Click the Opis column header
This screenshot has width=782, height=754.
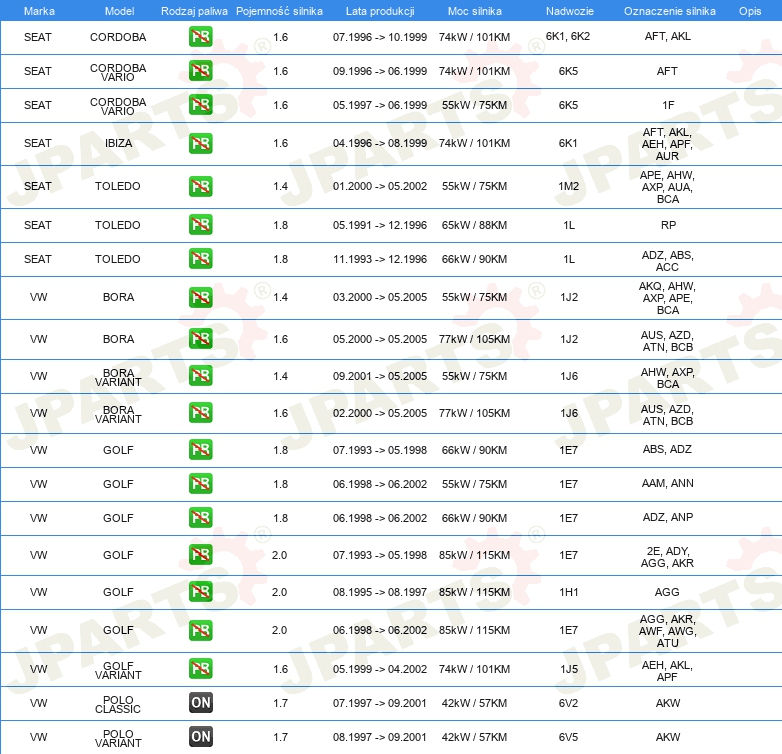click(750, 11)
